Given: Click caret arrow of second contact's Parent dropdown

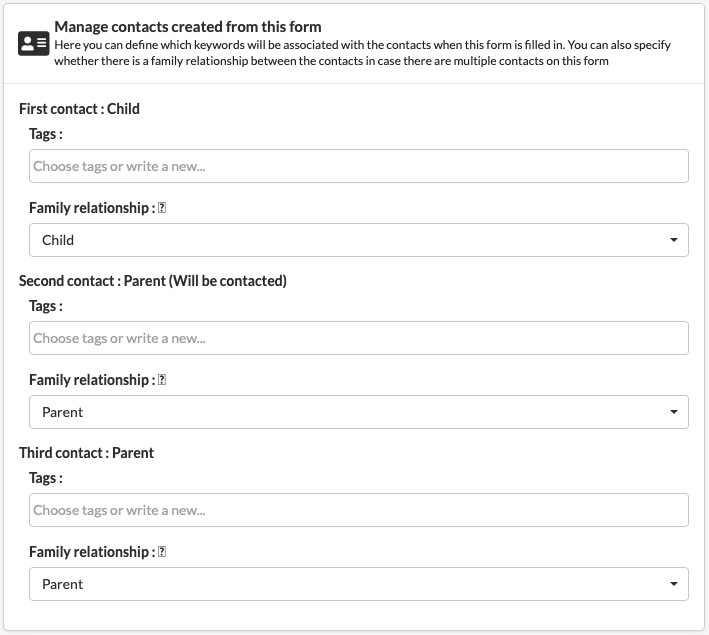Looking at the screenshot, I should click(x=674, y=412).
